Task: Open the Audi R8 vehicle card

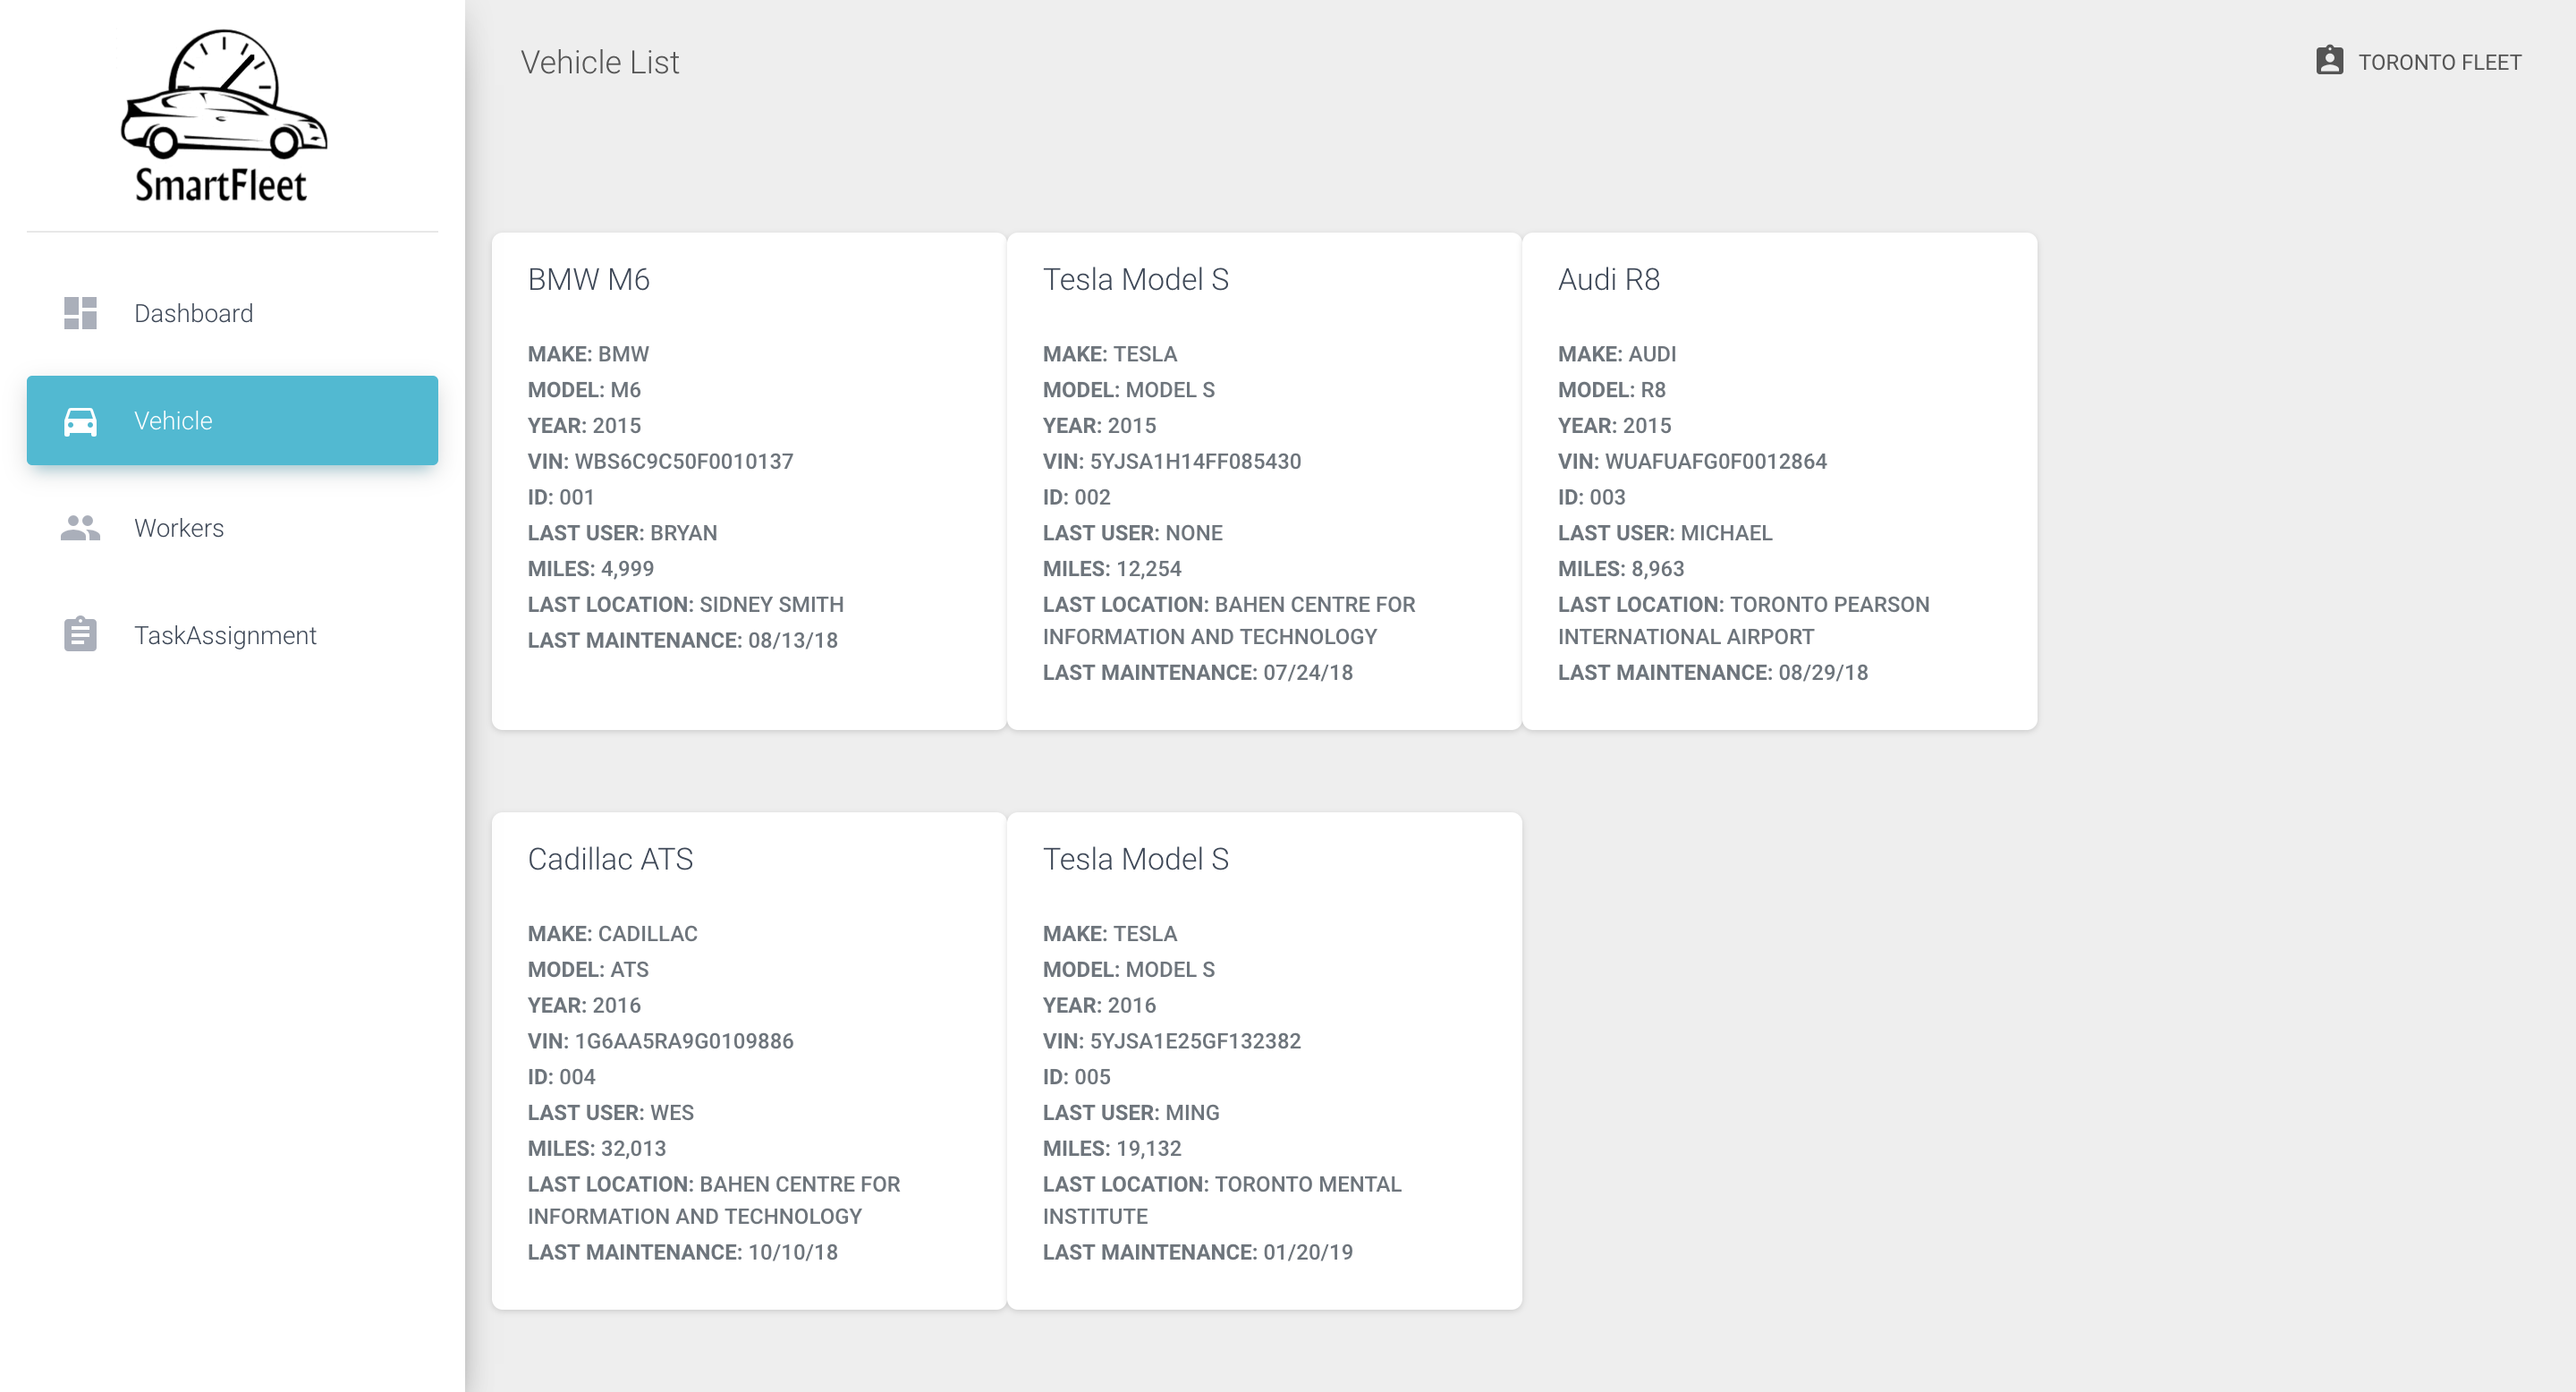Action: pyautogui.click(x=1608, y=279)
